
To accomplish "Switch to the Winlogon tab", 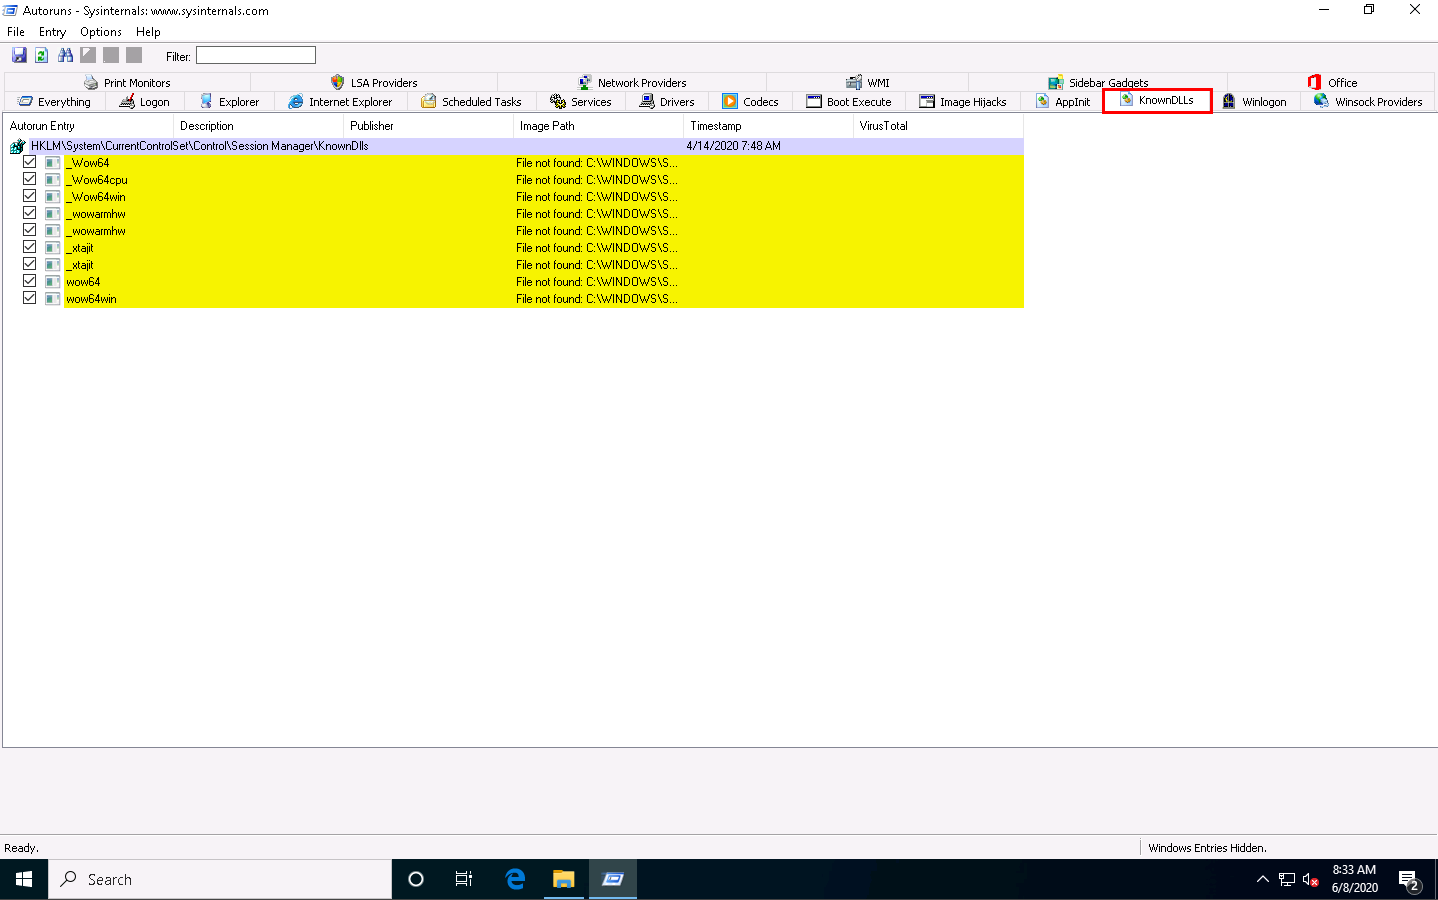I will point(1254,102).
